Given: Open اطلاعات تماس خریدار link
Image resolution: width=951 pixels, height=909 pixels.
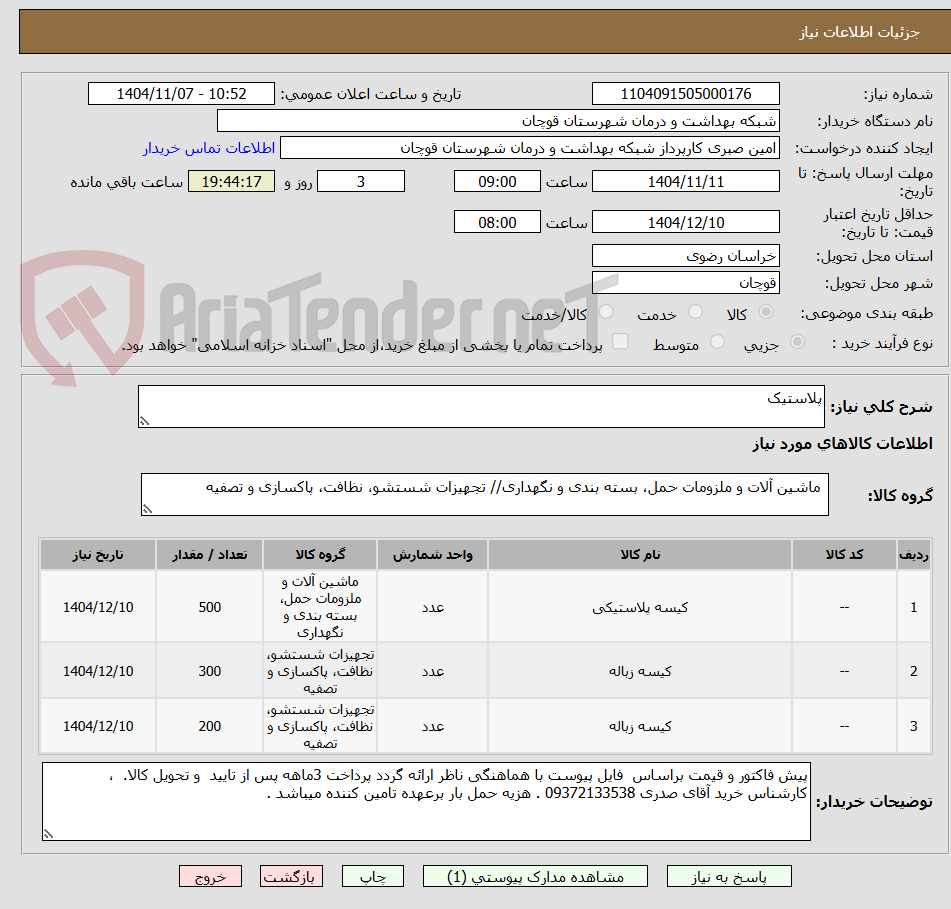Looking at the screenshot, I should pyautogui.click(x=209, y=148).
